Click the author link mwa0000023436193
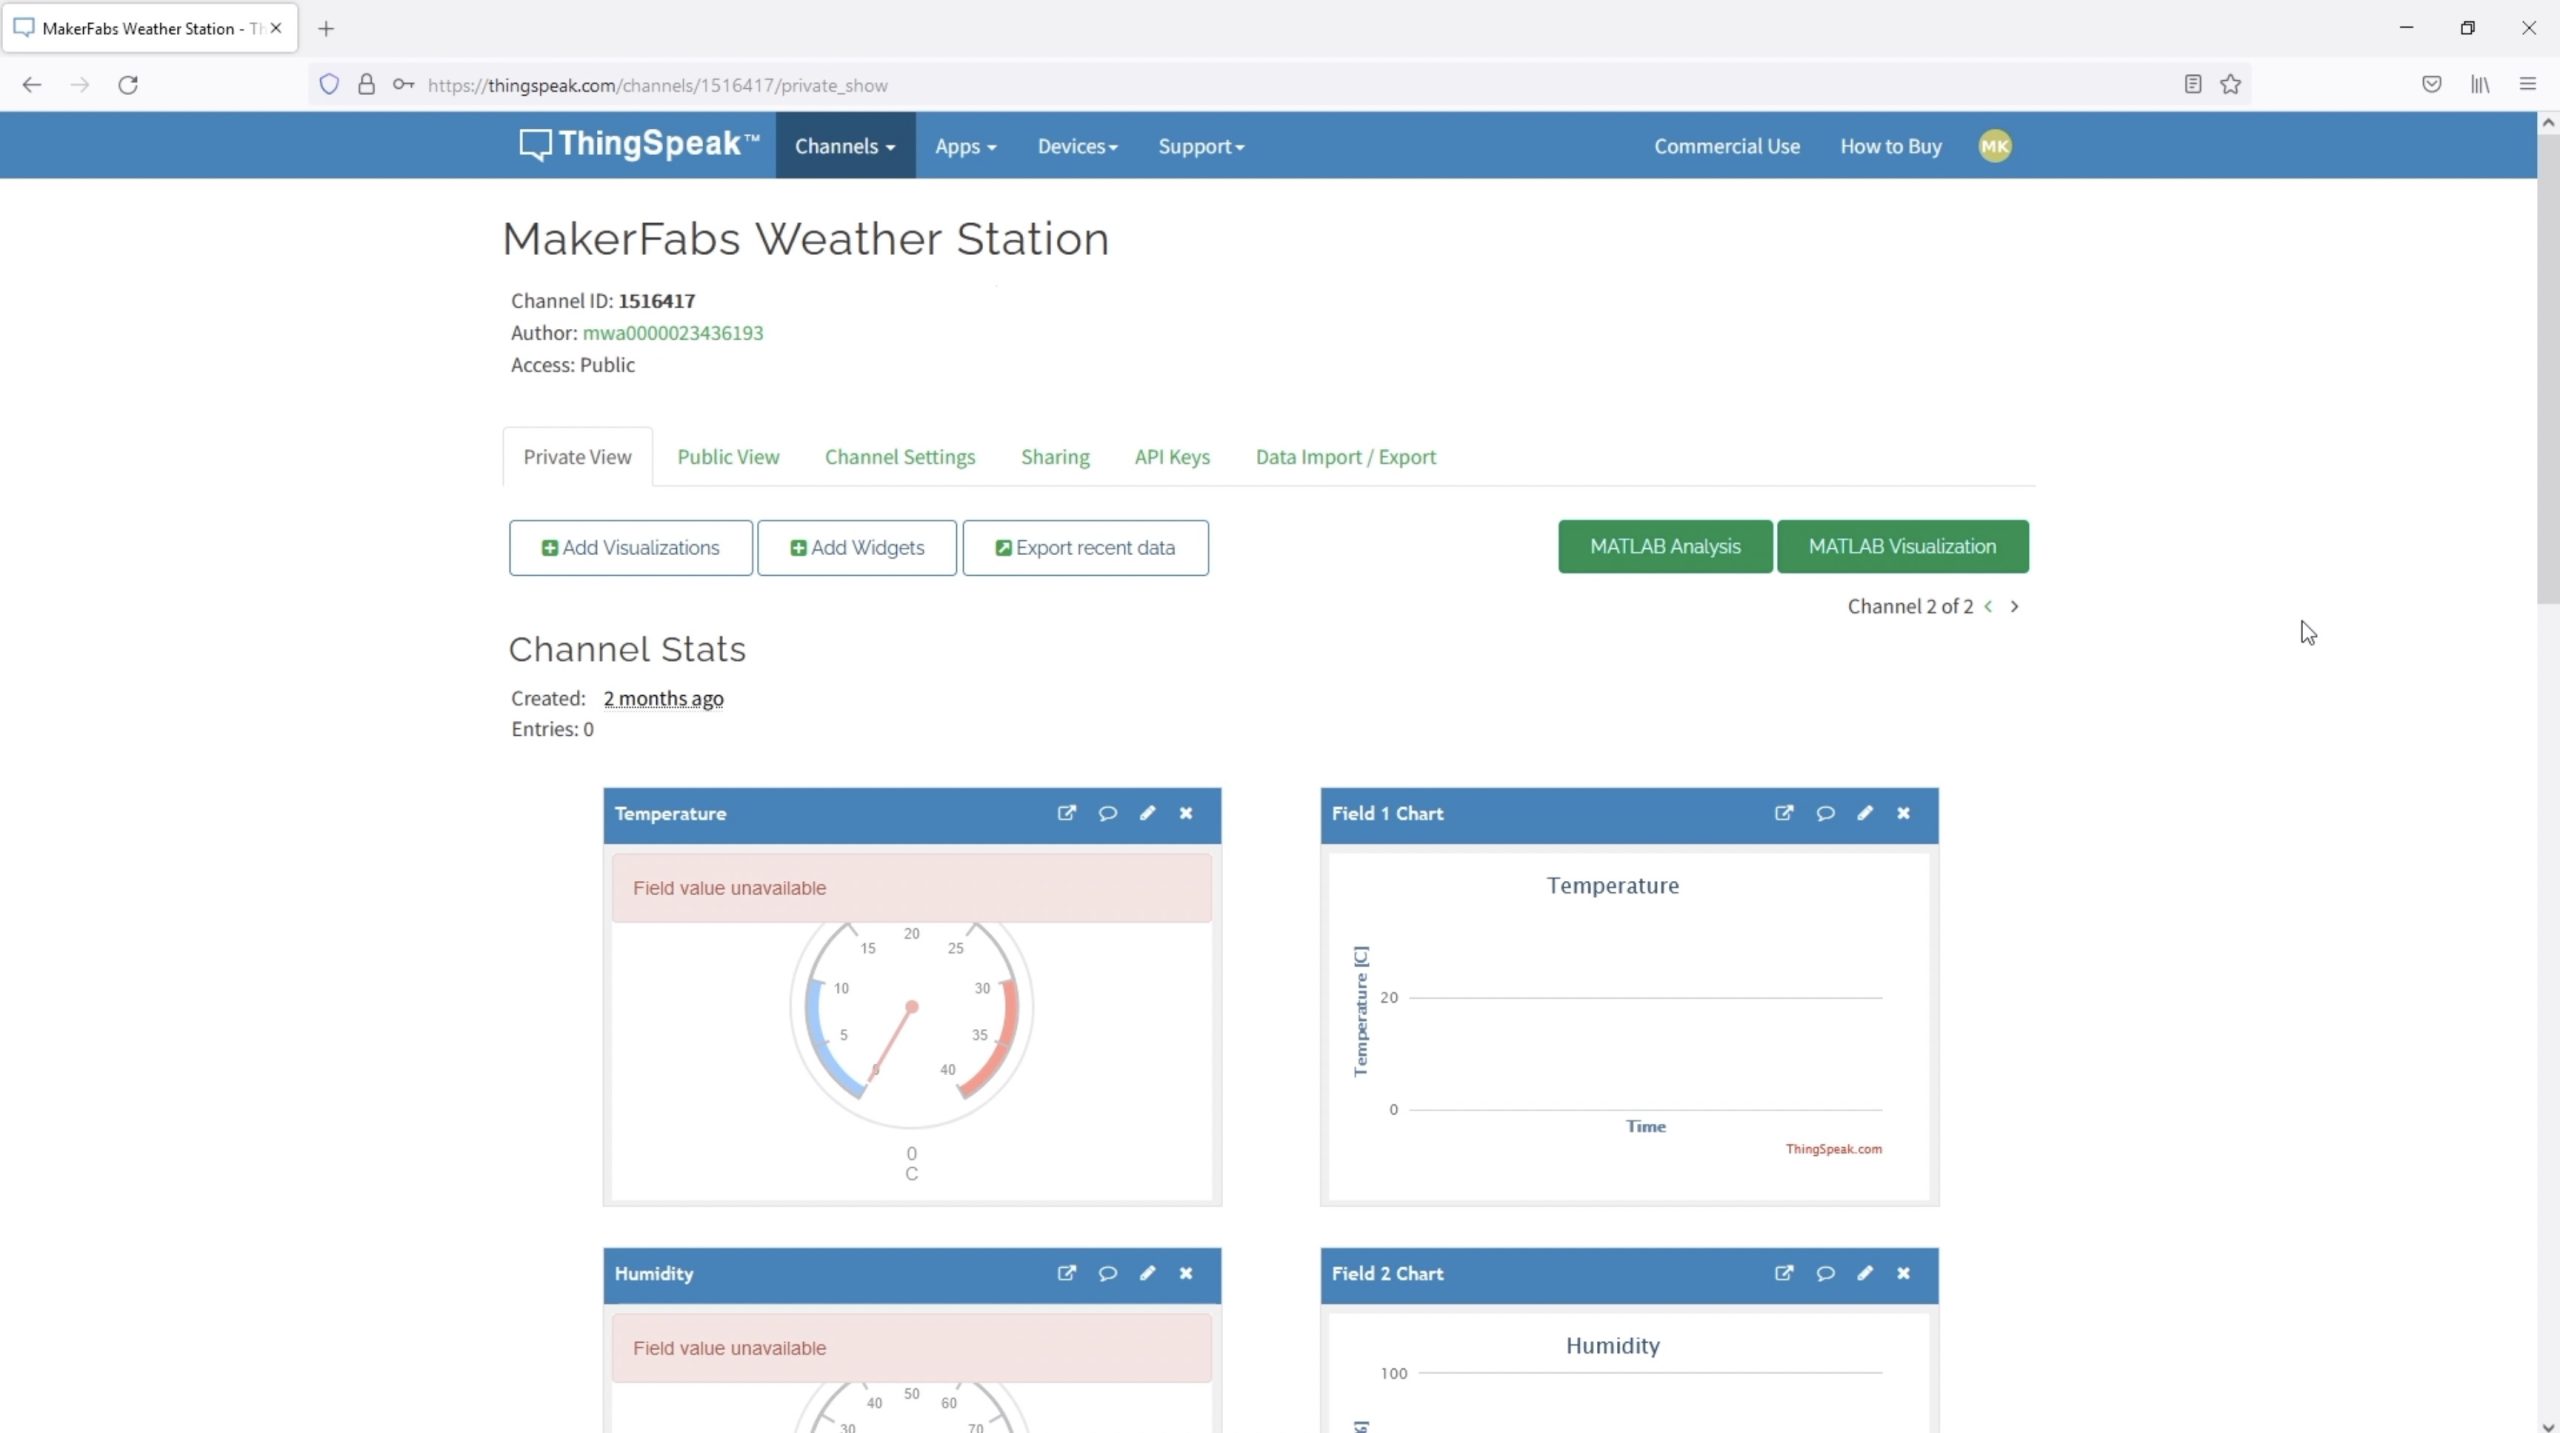The width and height of the screenshot is (2560, 1433). [x=672, y=333]
